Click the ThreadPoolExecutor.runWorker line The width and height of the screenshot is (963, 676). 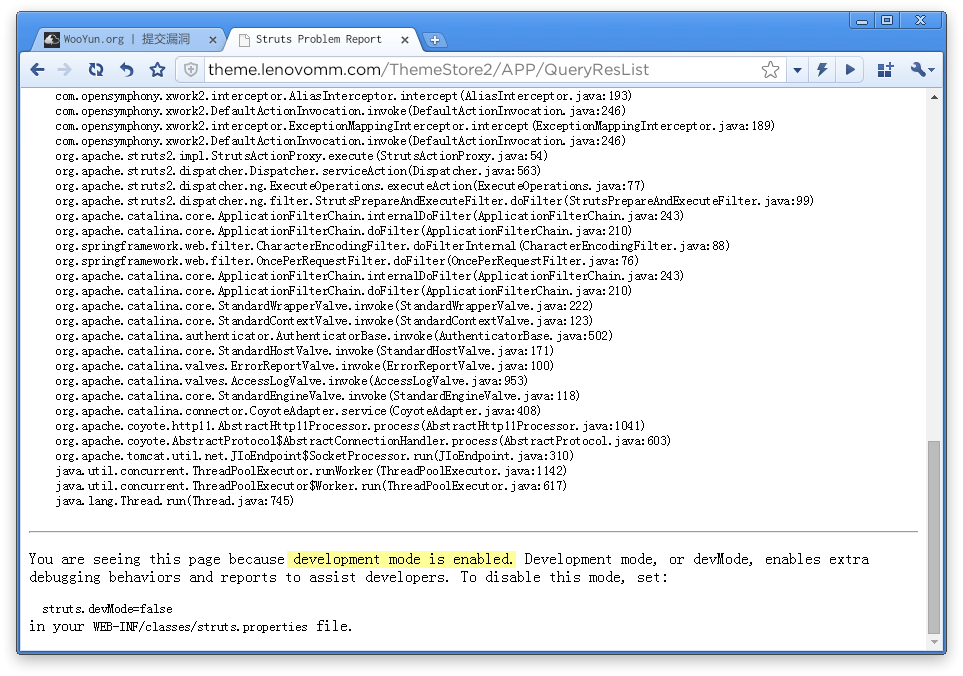pos(311,471)
